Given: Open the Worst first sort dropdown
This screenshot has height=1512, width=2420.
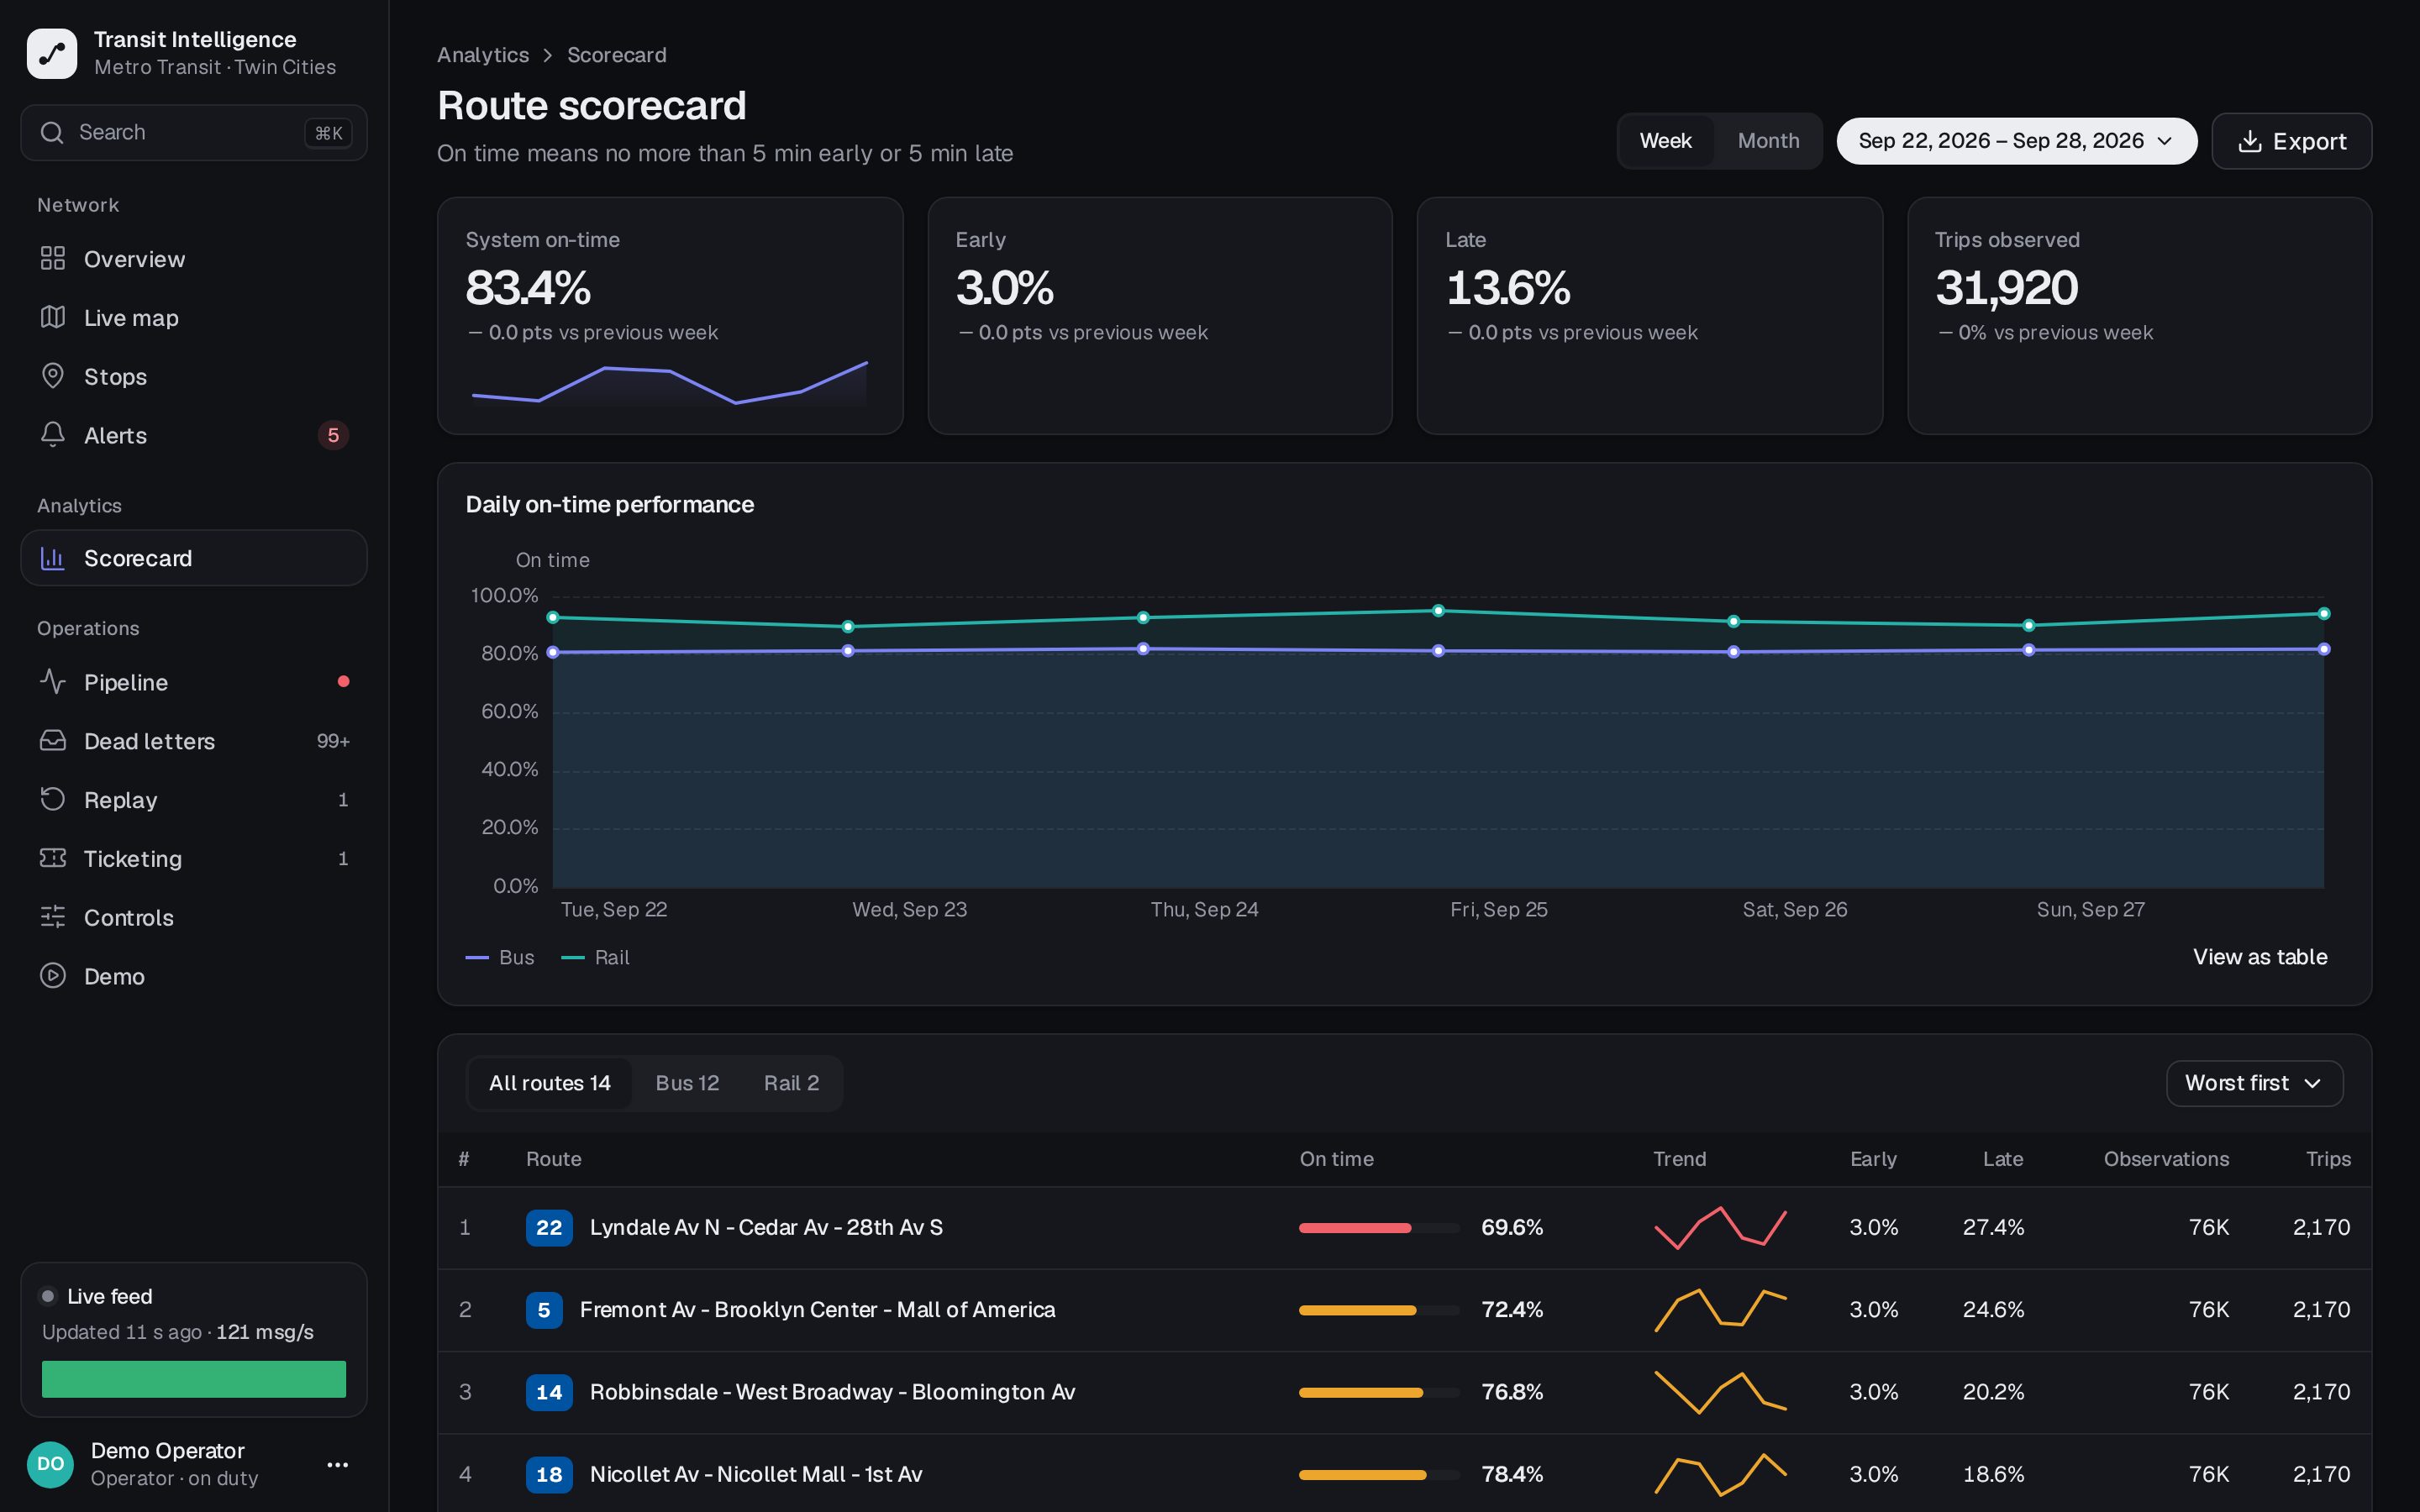Looking at the screenshot, I should [x=2254, y=1083].
